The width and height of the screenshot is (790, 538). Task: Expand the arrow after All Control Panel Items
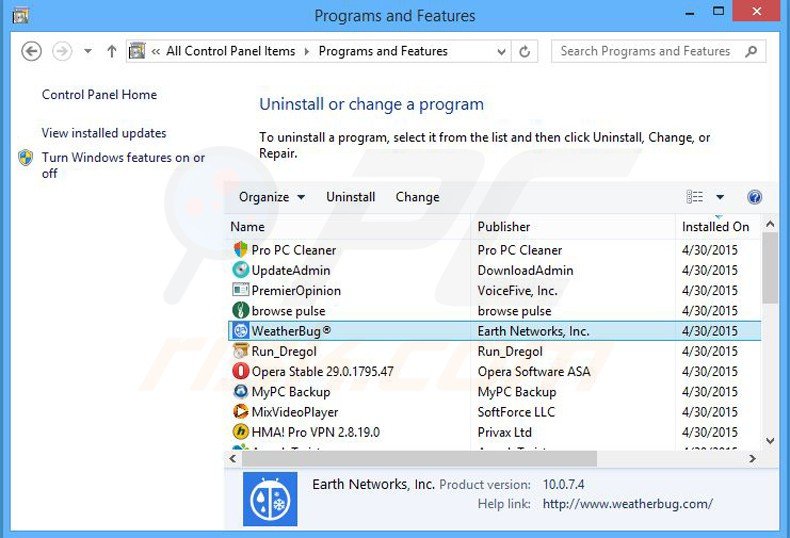[x=306, y=51]
